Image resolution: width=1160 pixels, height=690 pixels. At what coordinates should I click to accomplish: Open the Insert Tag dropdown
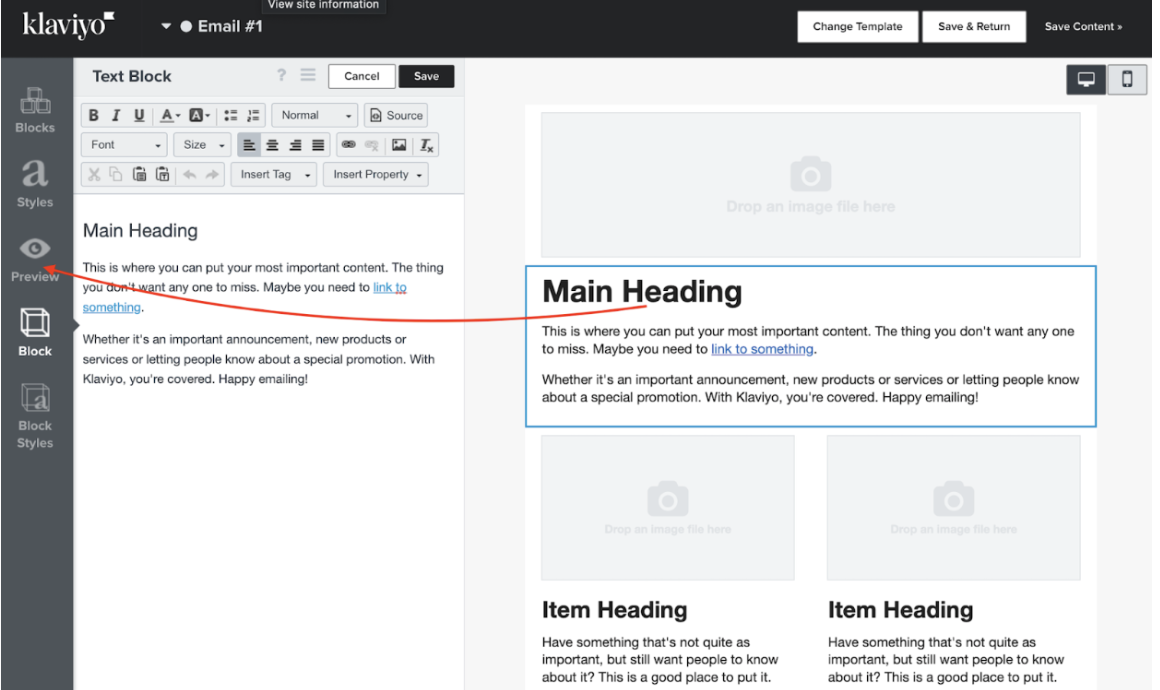(x=274, y=175)
